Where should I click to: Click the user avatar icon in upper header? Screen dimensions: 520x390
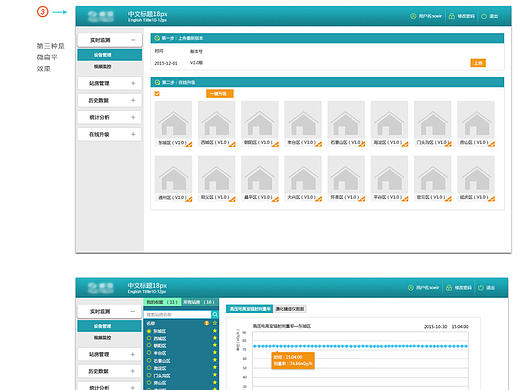click(413, 16)
